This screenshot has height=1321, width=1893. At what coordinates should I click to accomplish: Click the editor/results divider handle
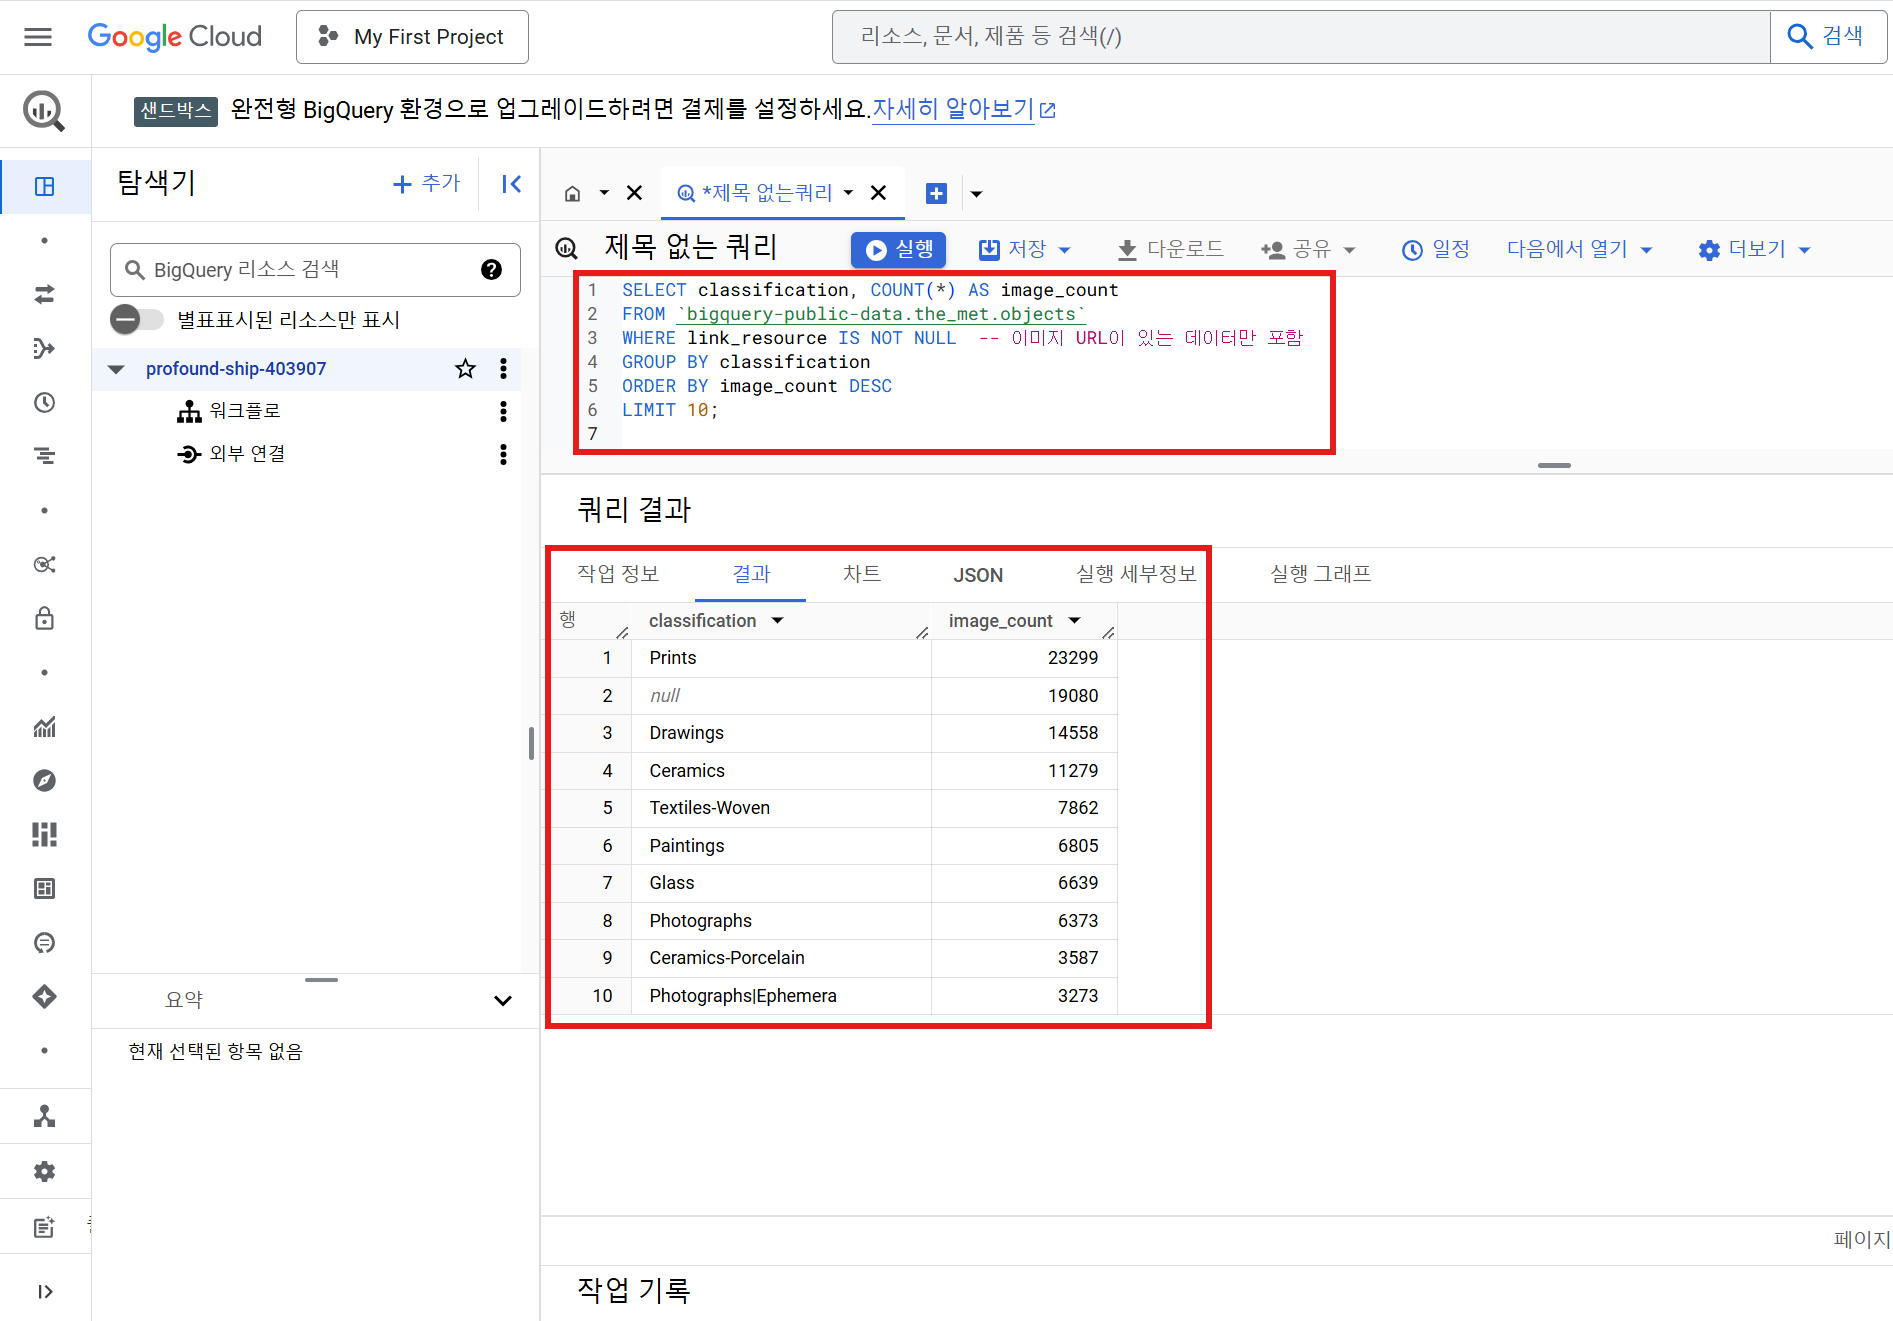click(1554, 465)
